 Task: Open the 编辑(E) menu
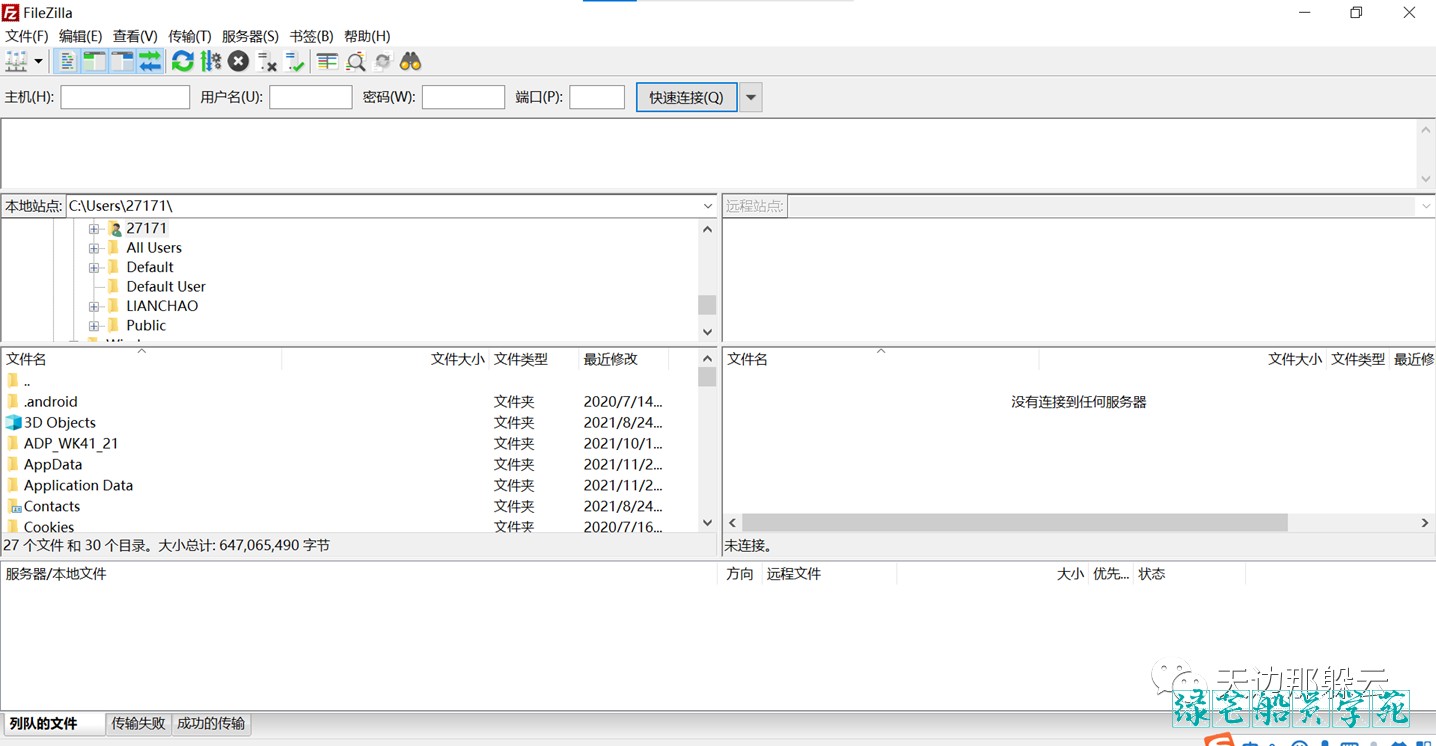coord(81,36)
